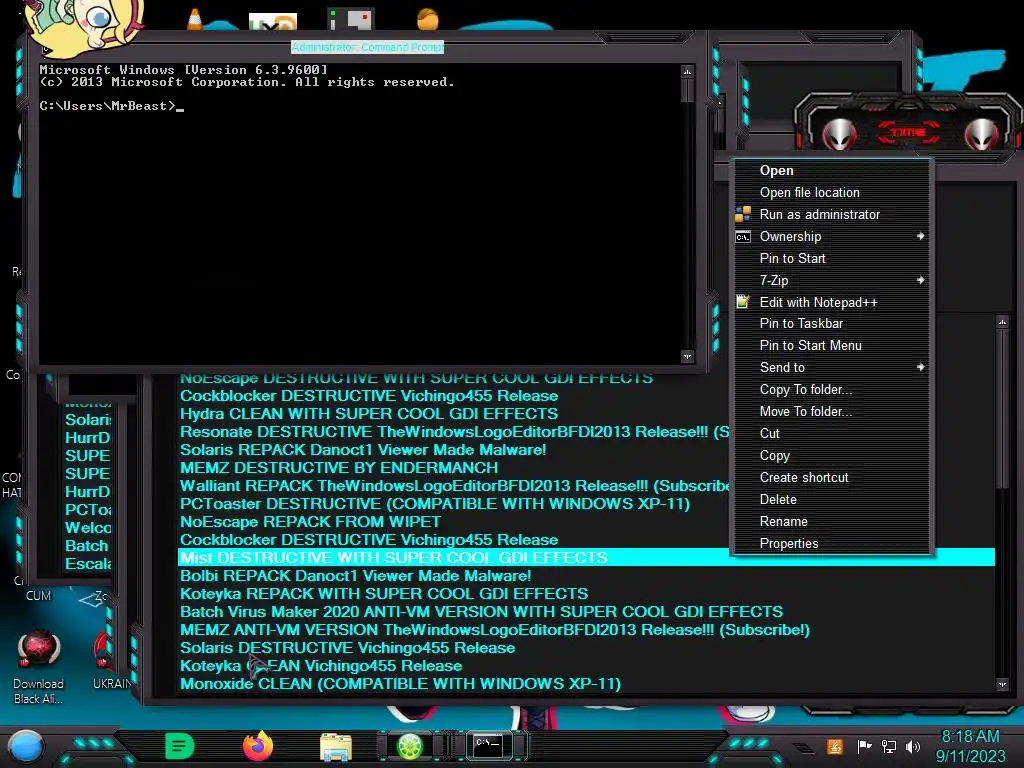The width and height of the screenshot is (1024, 768).
Task: Click the Java tray icon
Action: tap(835, 746)
